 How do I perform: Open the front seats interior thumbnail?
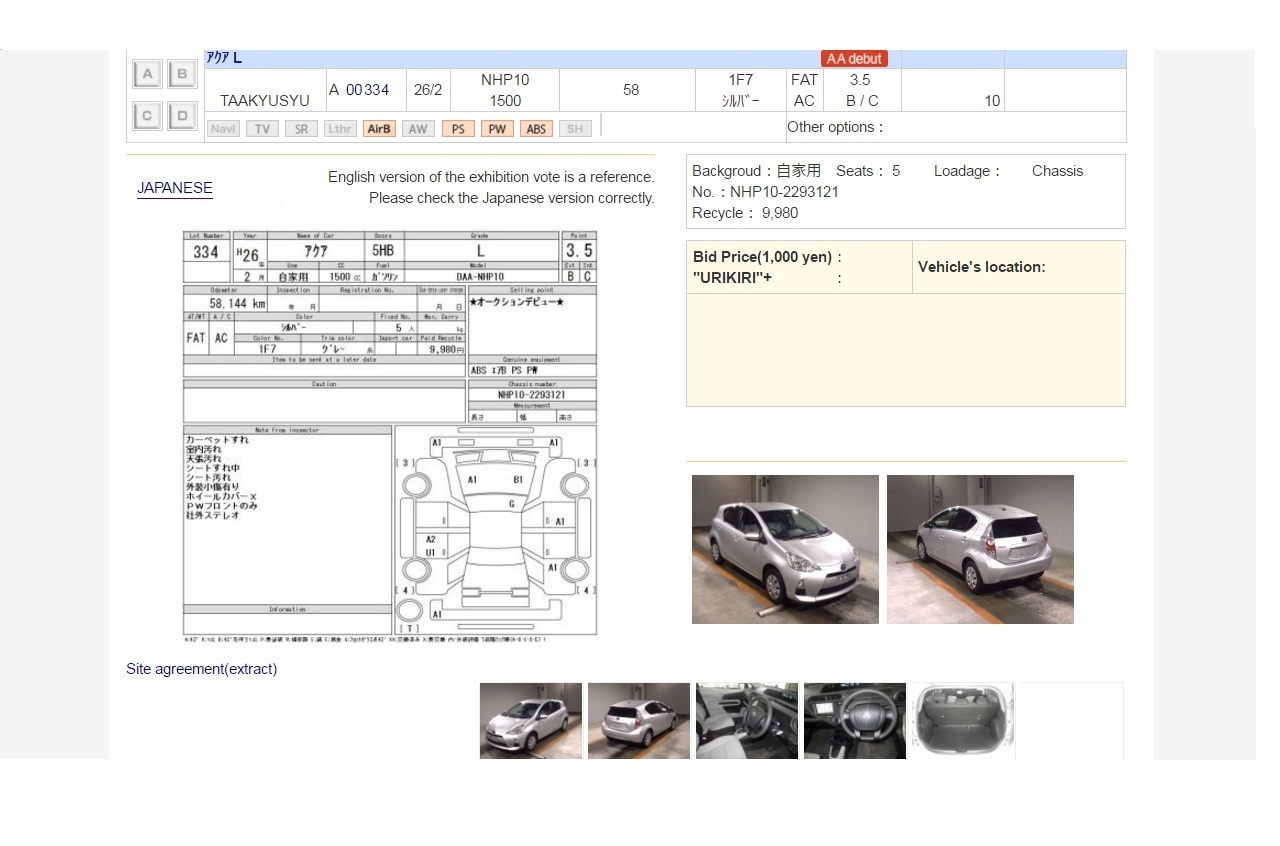pyautogui.click(x=747, y=721)
